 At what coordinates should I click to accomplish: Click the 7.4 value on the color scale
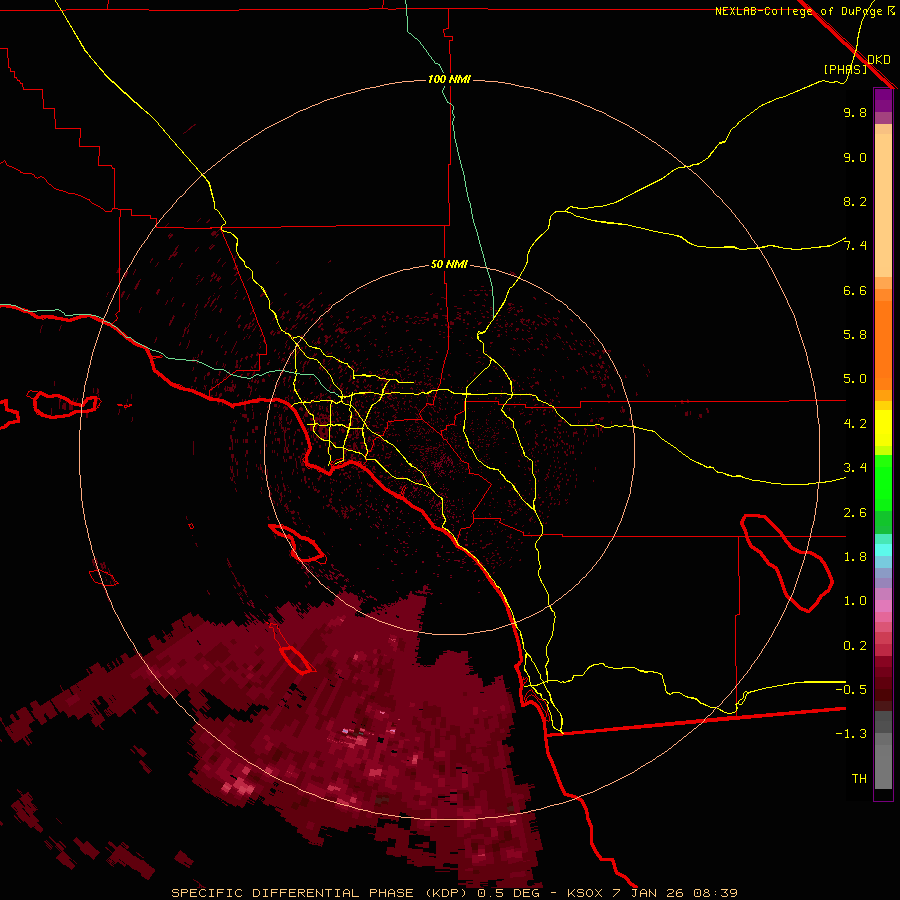coord(855,246)
